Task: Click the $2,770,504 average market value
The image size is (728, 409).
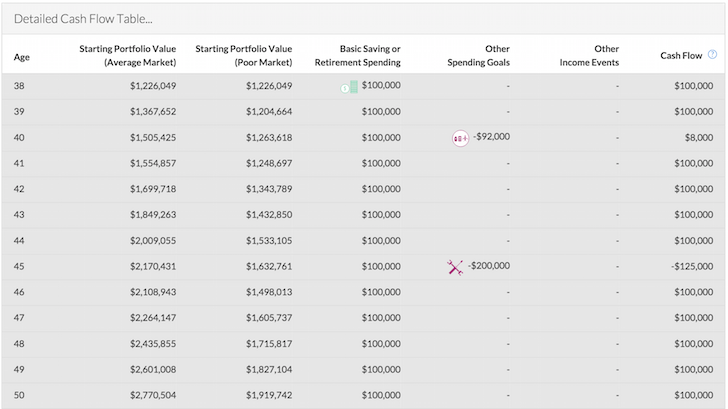Action: coord(153,396)
